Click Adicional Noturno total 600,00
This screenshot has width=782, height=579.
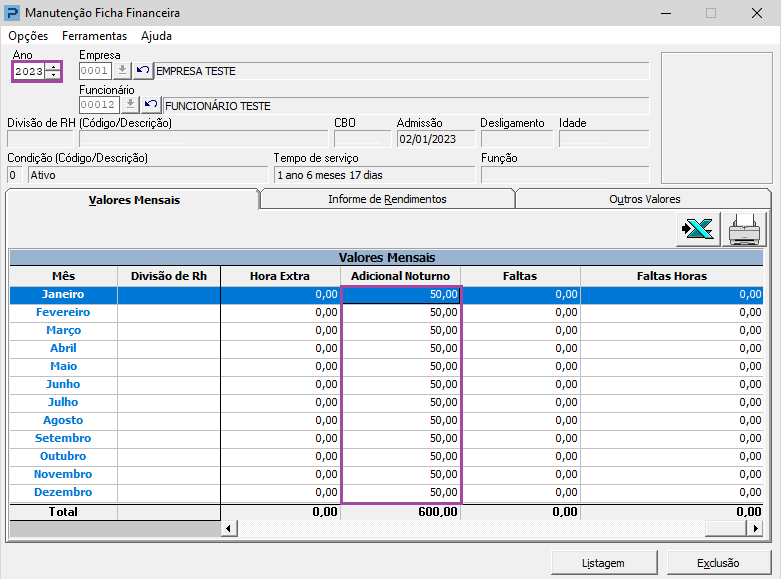400,512
